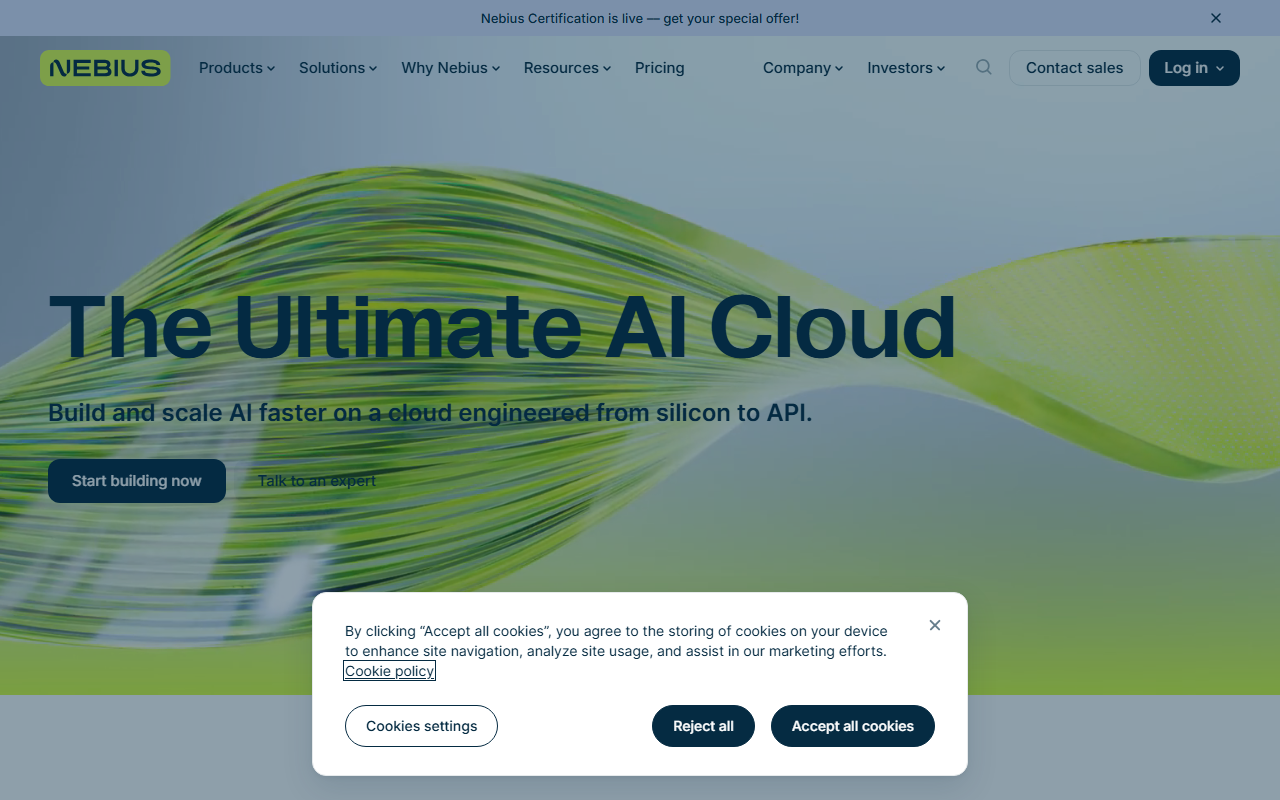
Task: Open the Log in dropdown
Action: pos(1194,68)
